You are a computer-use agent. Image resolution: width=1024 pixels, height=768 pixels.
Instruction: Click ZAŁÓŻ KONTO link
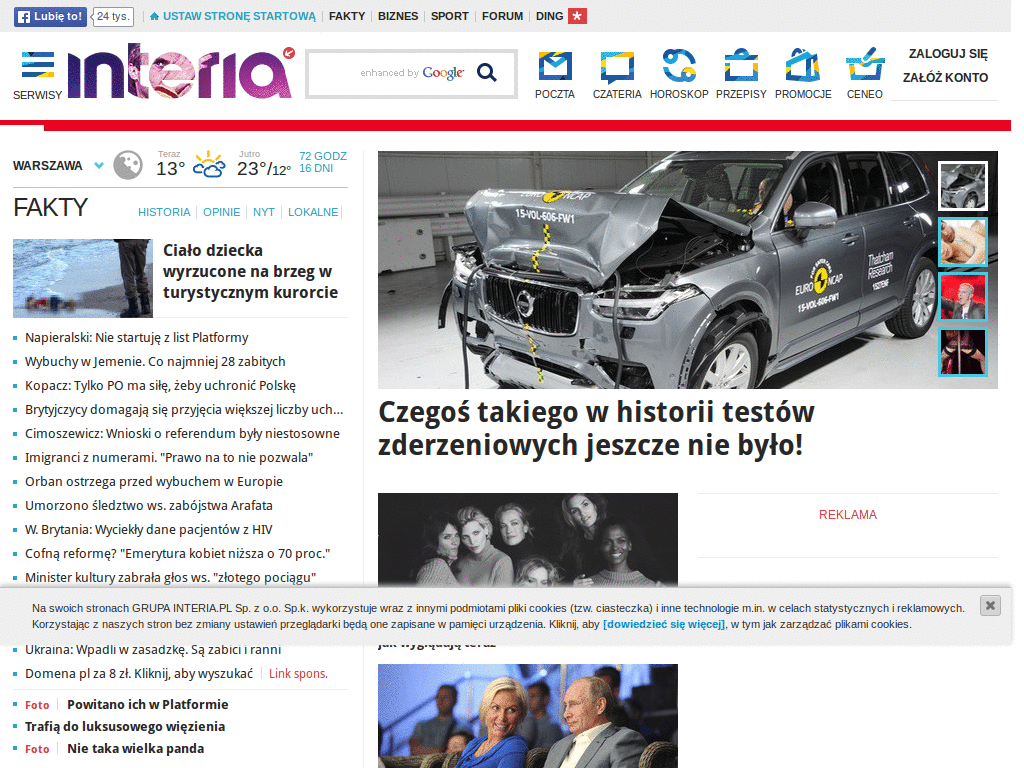click(945, 78)
